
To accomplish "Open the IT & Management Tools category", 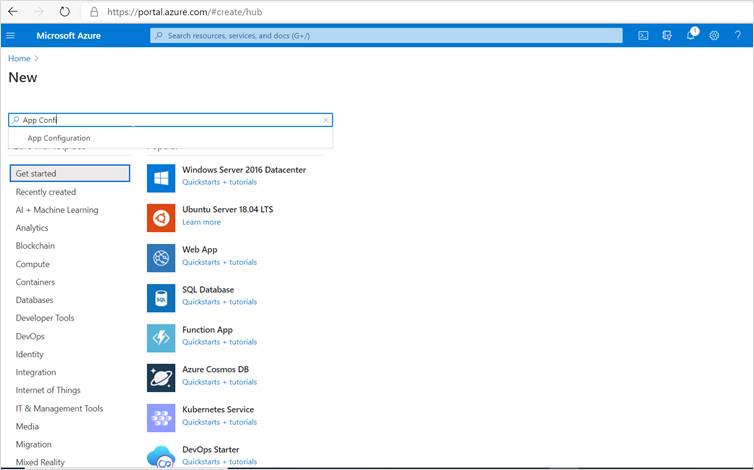I will [59, 408].
